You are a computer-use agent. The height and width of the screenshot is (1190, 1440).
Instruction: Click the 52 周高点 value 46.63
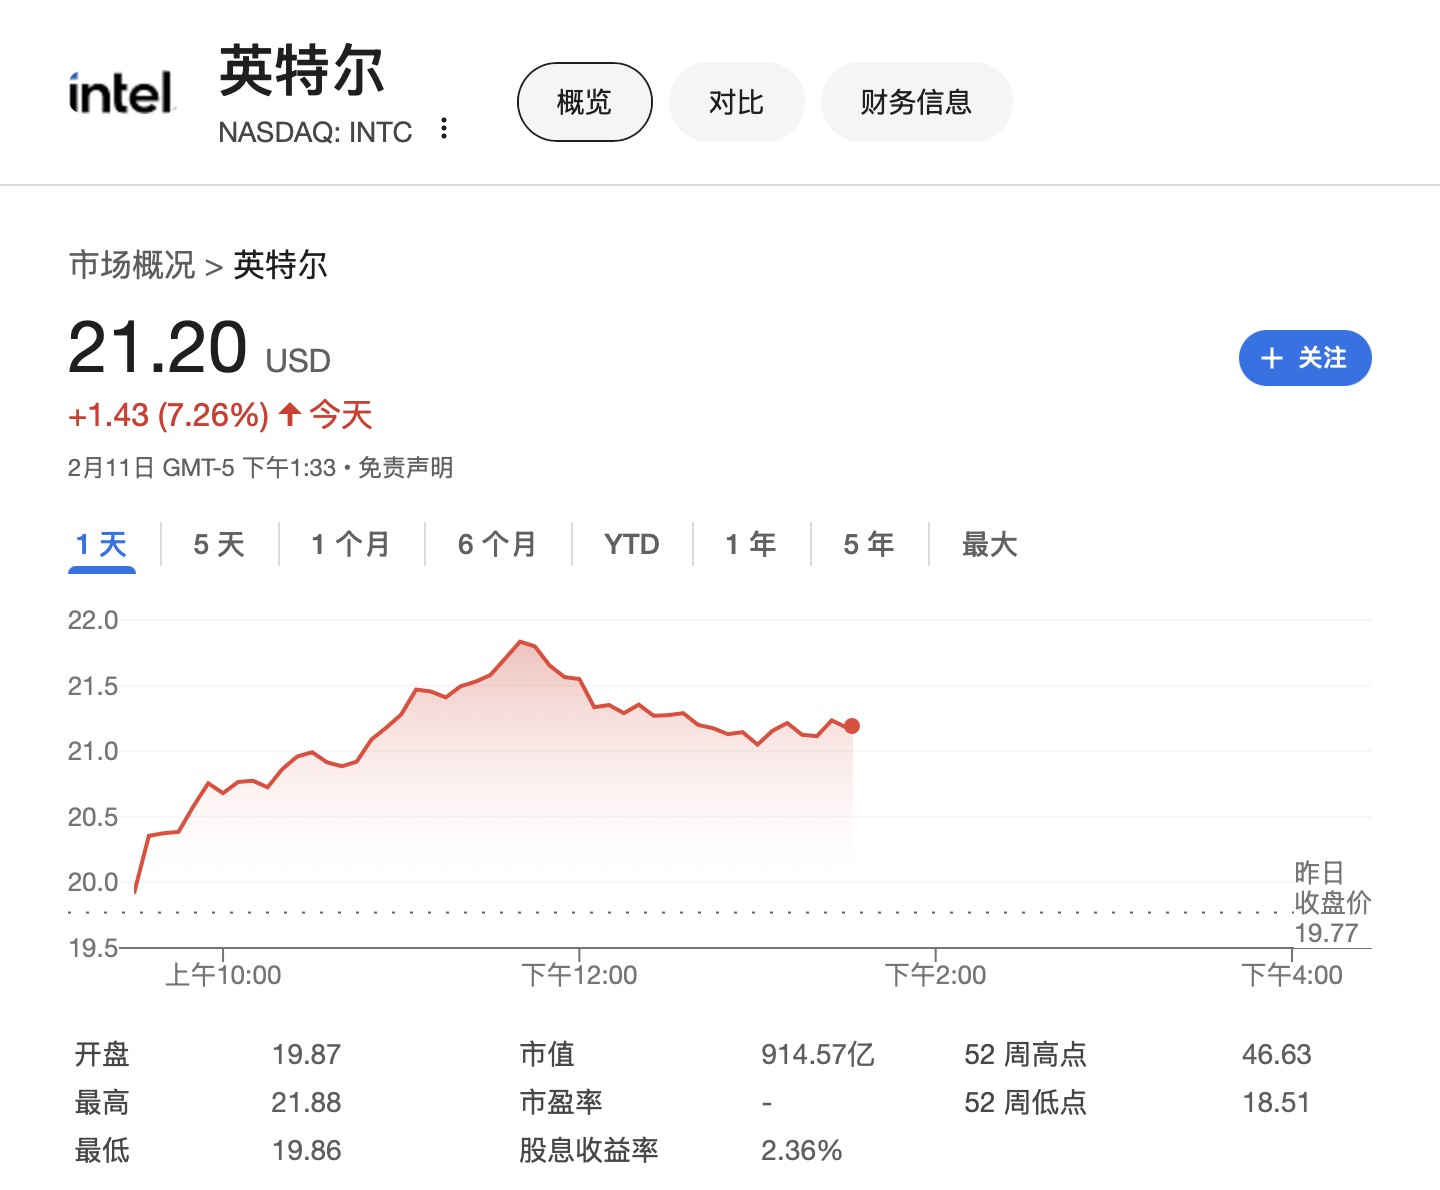(x=1276, y=1054)
